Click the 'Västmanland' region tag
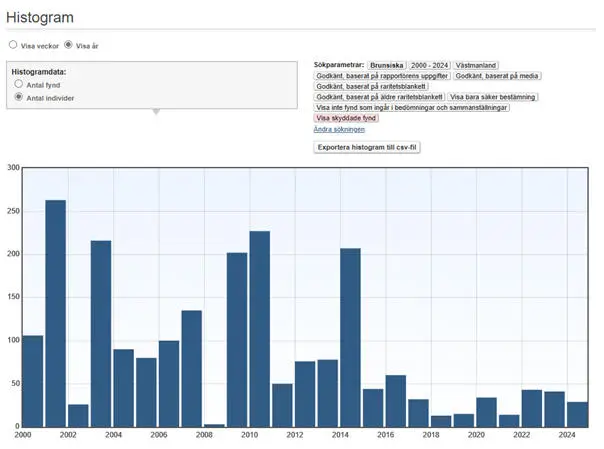Screen dimensions: 604x449 pos(476,65)
